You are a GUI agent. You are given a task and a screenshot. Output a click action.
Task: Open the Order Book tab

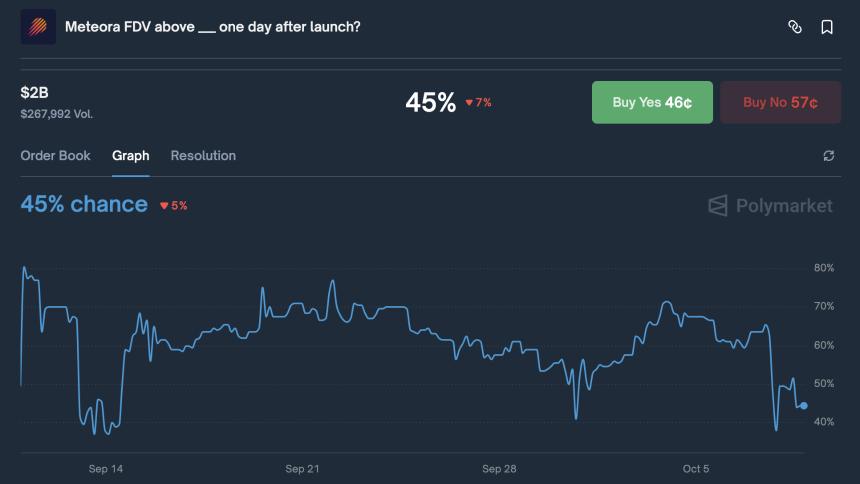(x=55, y=156)
